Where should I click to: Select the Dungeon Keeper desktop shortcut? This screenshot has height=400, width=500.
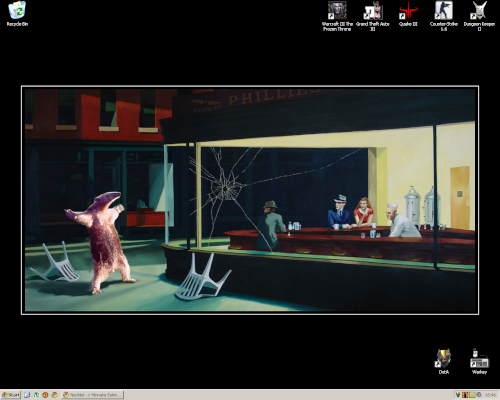tap(479, 16)
